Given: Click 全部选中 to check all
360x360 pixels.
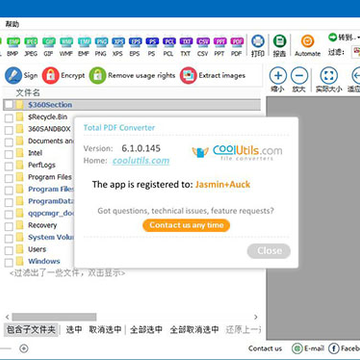Looking at the screenshot, I should (146, 330).
